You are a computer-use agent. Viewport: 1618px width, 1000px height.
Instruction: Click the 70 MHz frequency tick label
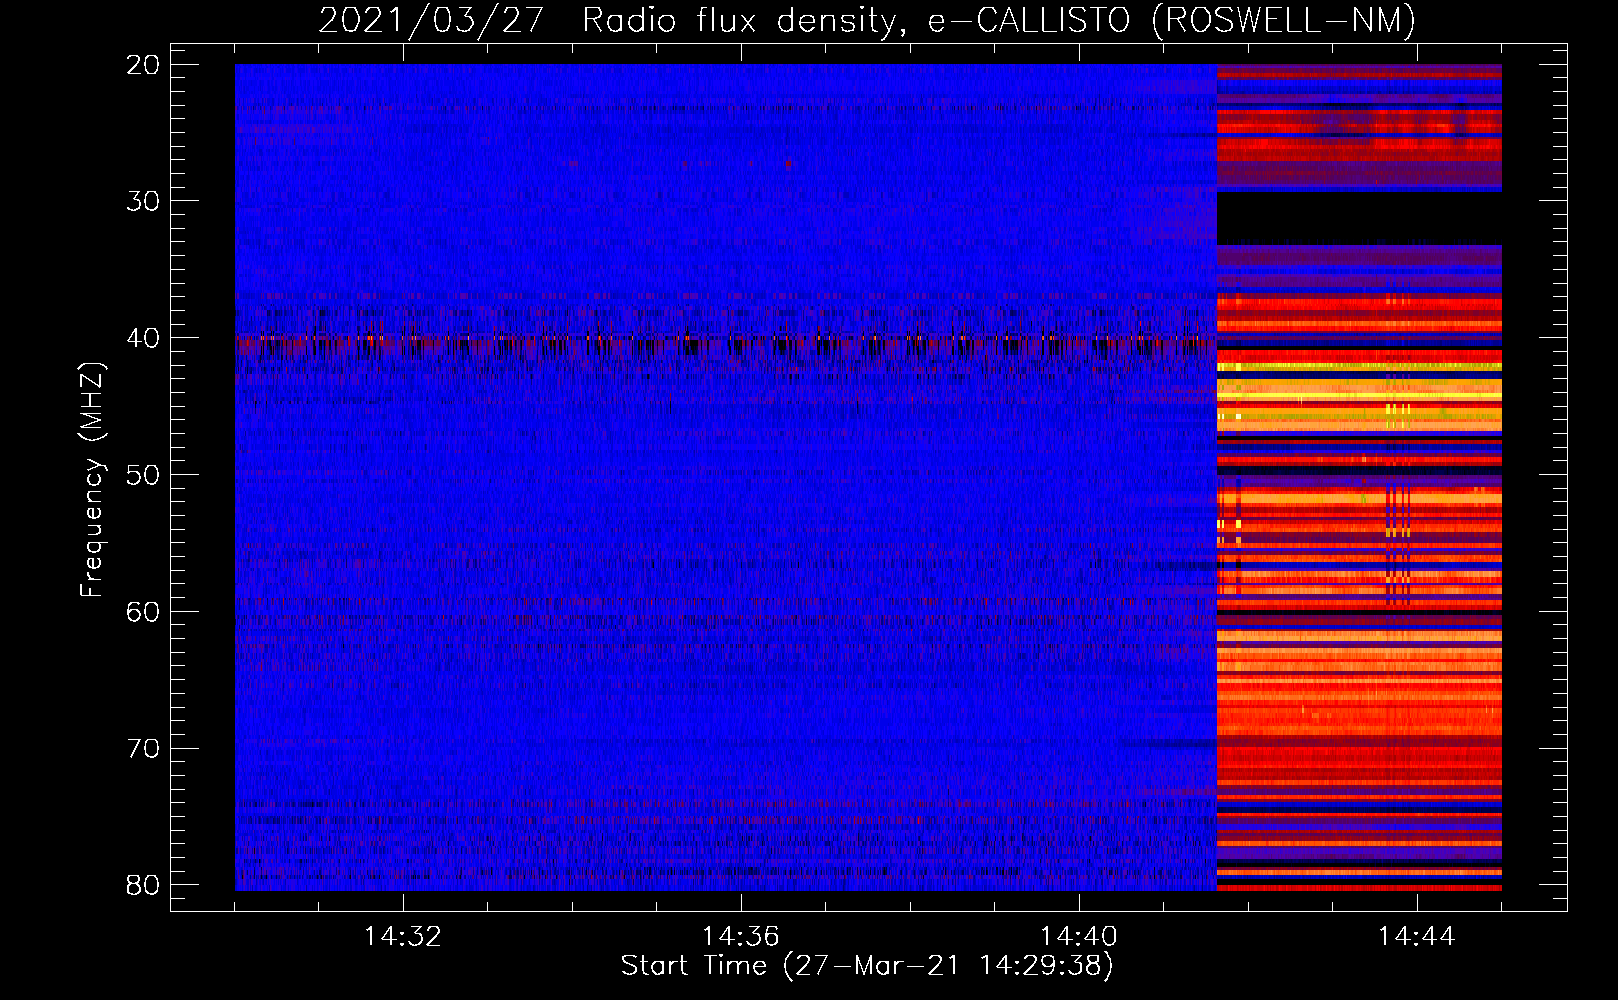click(143, 749)
